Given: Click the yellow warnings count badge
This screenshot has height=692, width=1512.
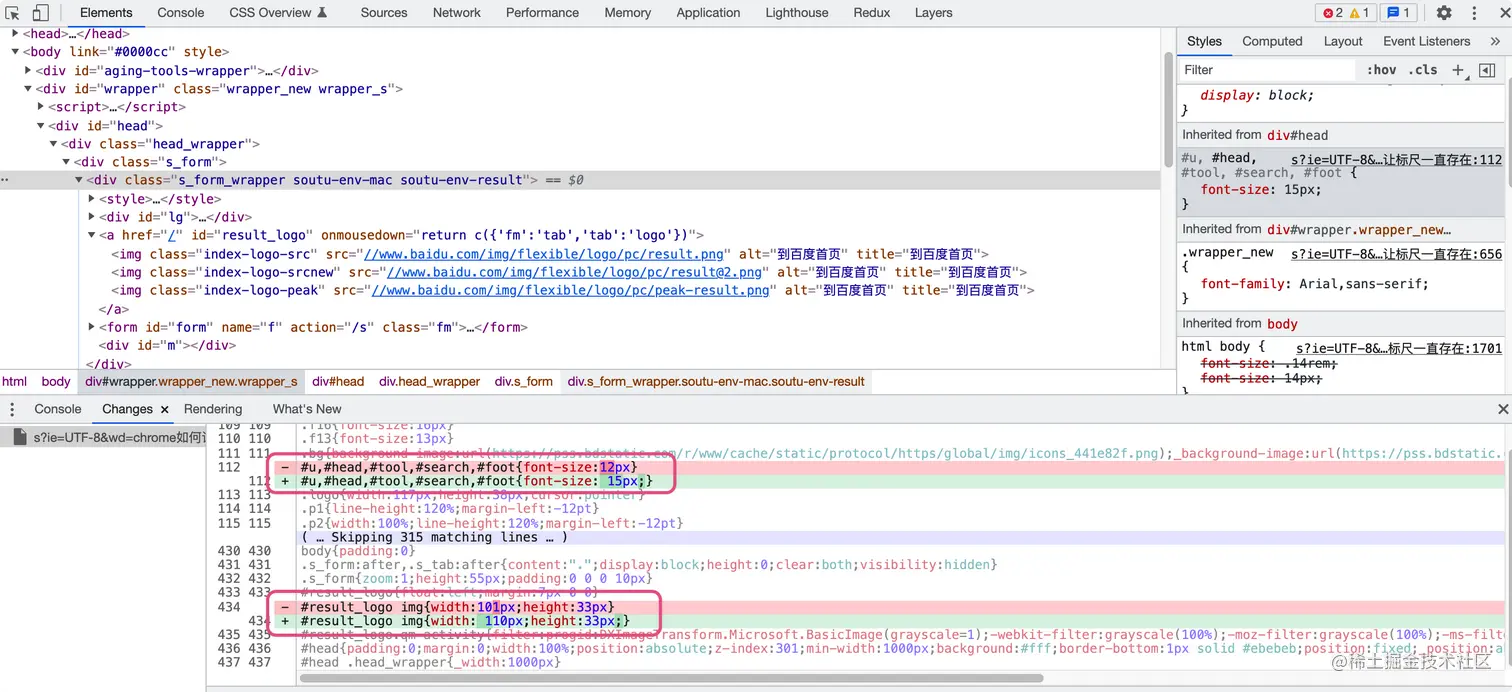Looking at the screenshot, I should tap(1360, 13).
